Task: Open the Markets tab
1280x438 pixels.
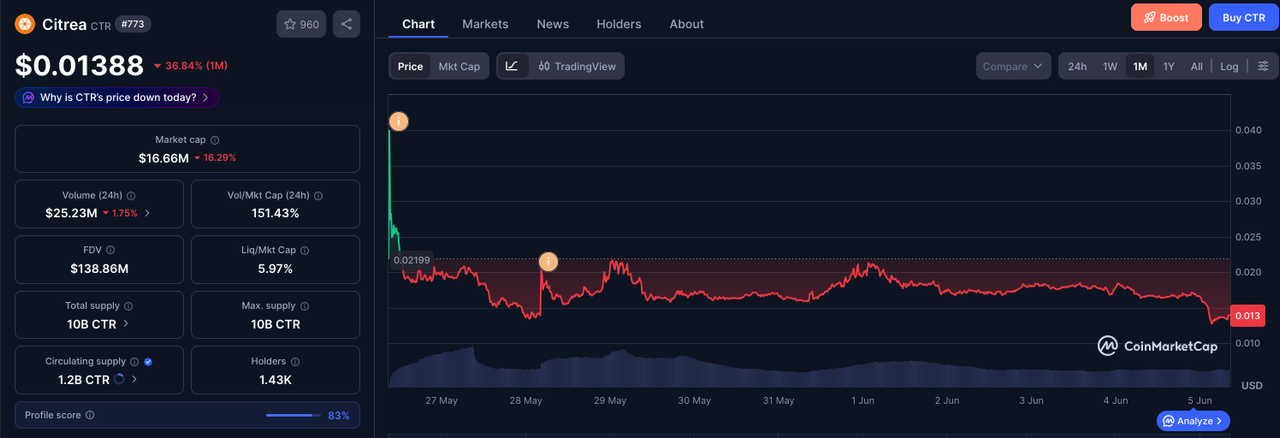Action: click(x=485, y=24)
